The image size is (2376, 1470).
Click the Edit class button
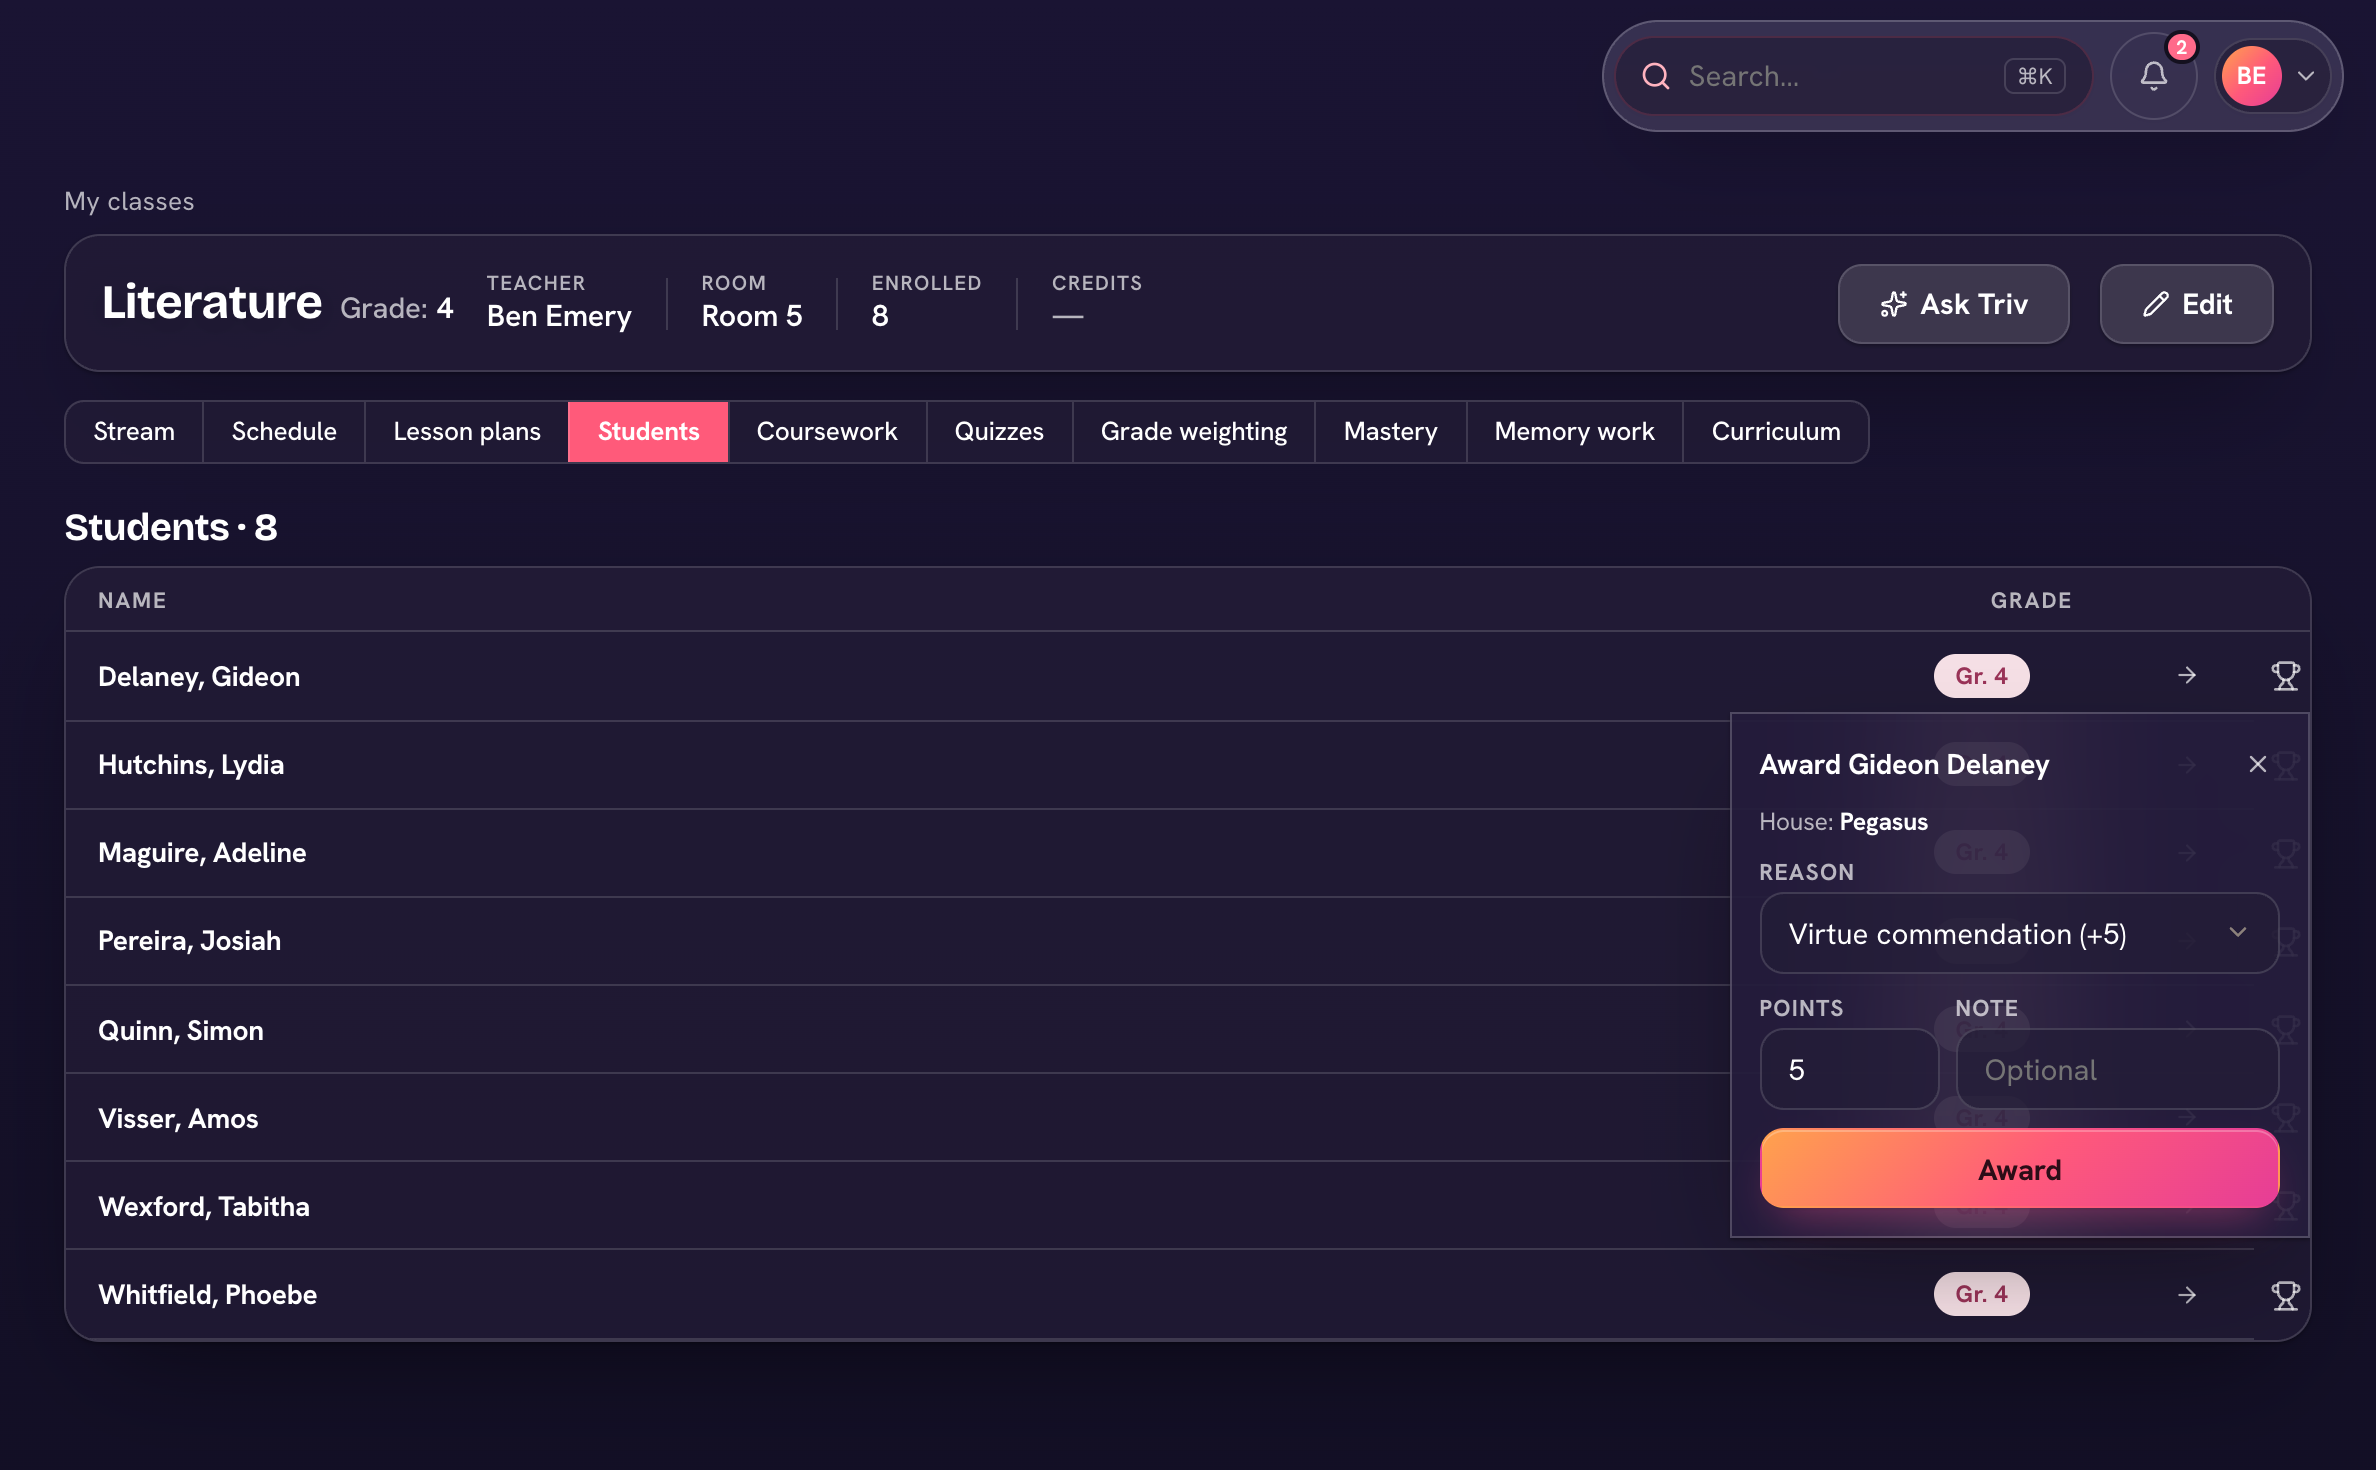(x=2186, y=304)
